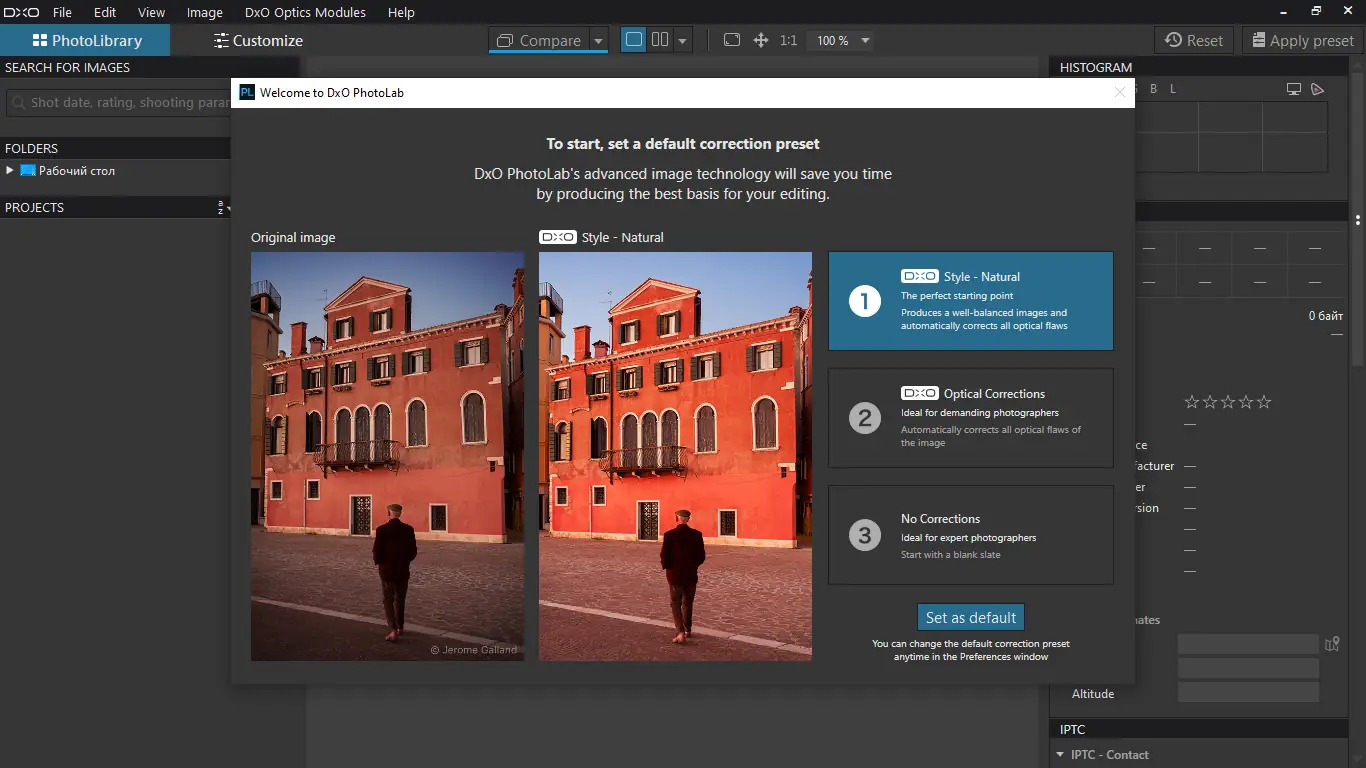Screen dimensions: 1366x768
Task: Click the Original image preview thumbnail
Action: click(x=387, y=456)
